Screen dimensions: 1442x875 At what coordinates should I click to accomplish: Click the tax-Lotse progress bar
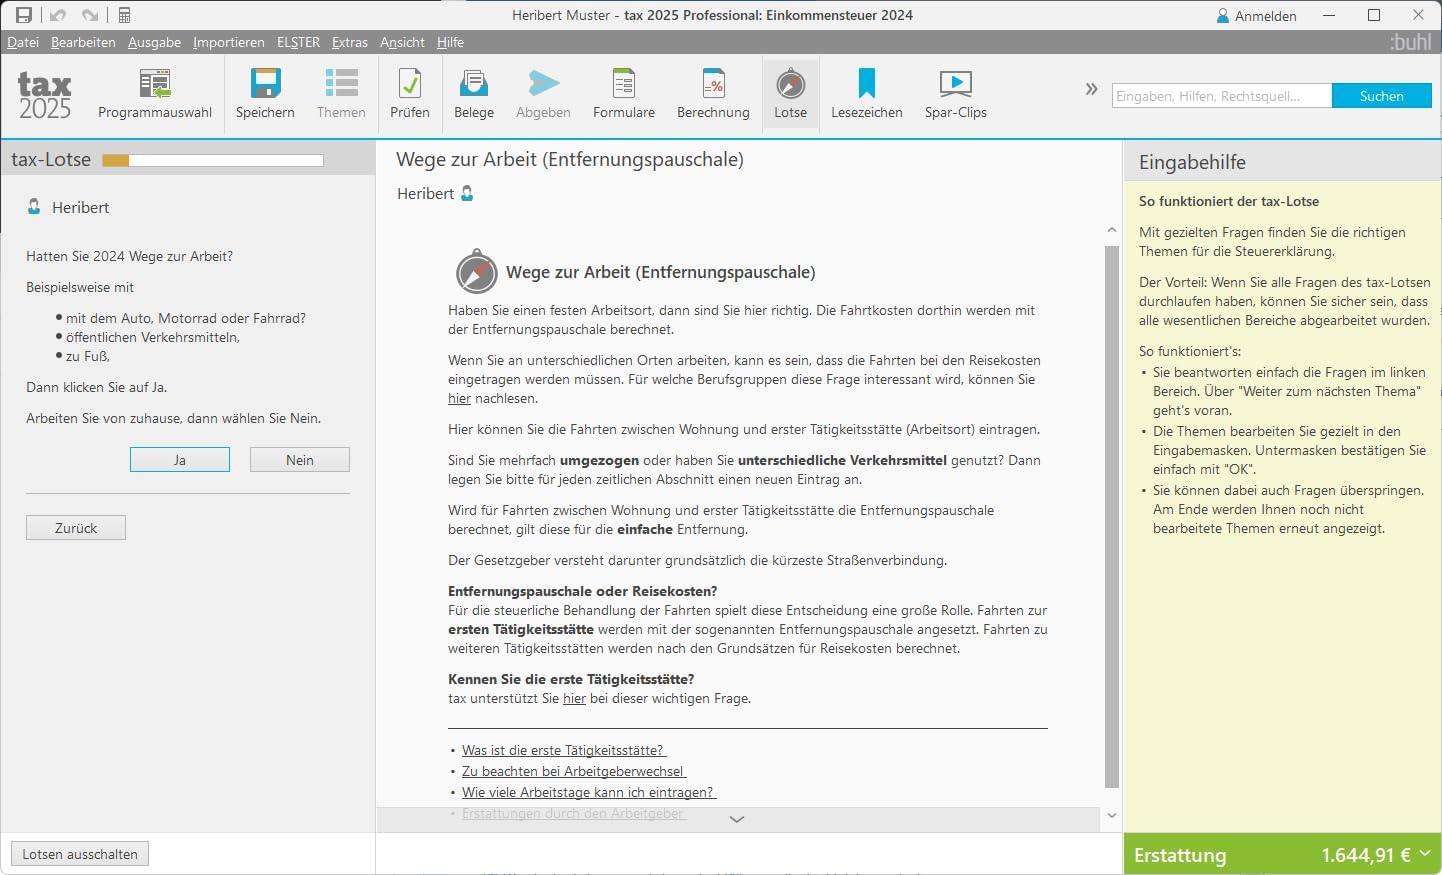click(x=212, y=160)
